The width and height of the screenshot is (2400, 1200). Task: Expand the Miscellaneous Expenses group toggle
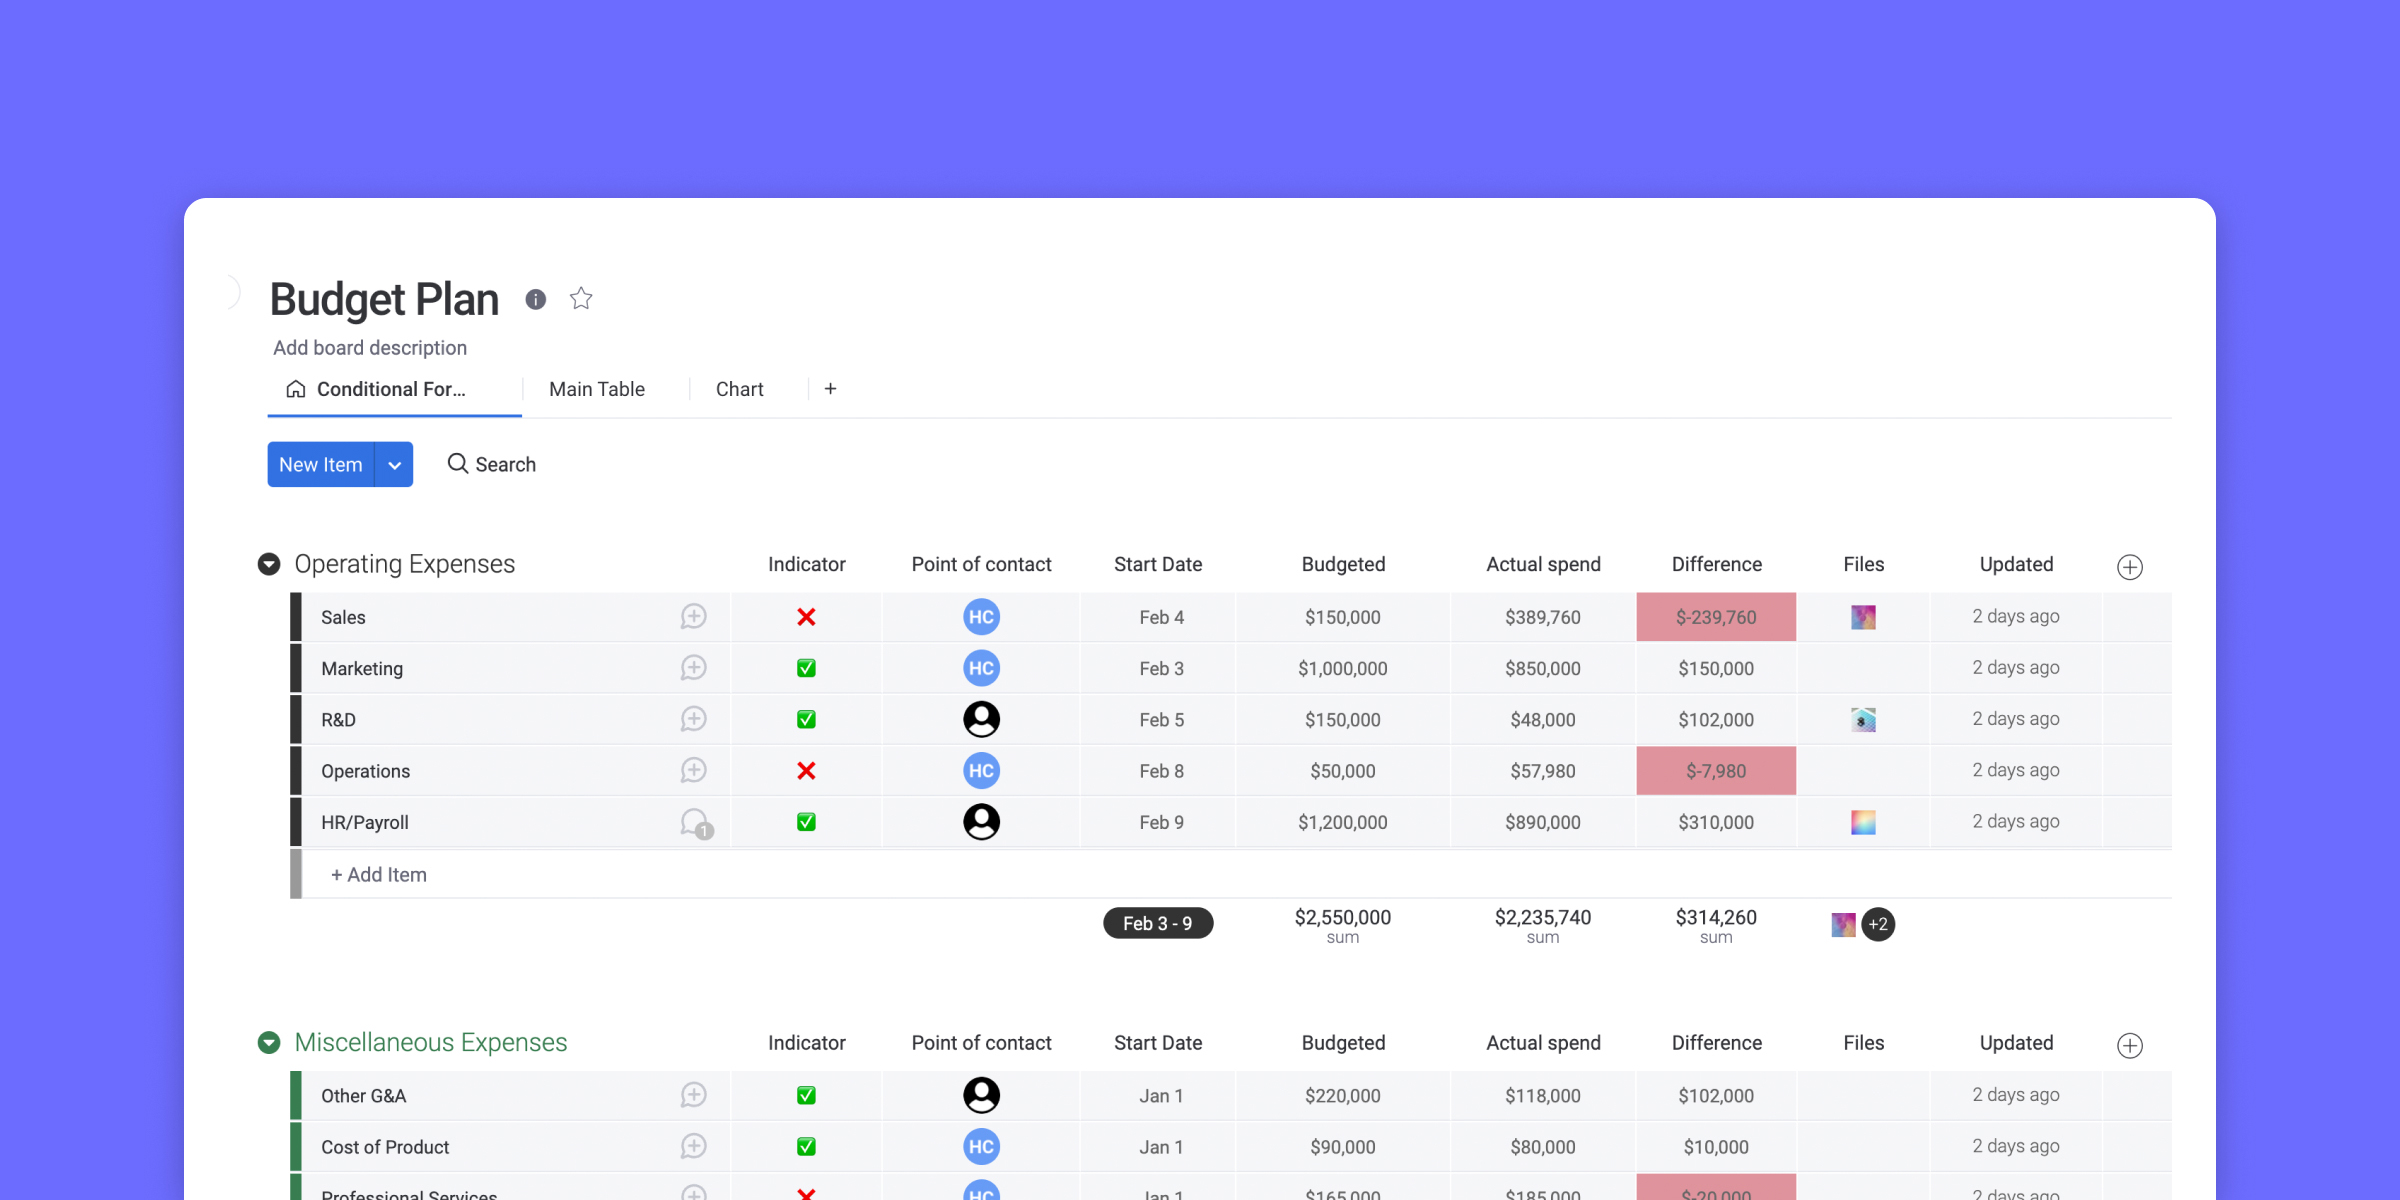click(x=269, y=1044)
